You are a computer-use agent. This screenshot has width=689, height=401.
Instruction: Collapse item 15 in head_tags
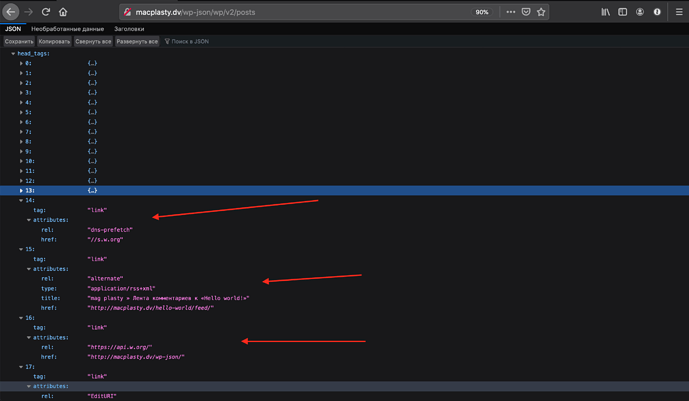pyautogui.click(x=21, y=249)
